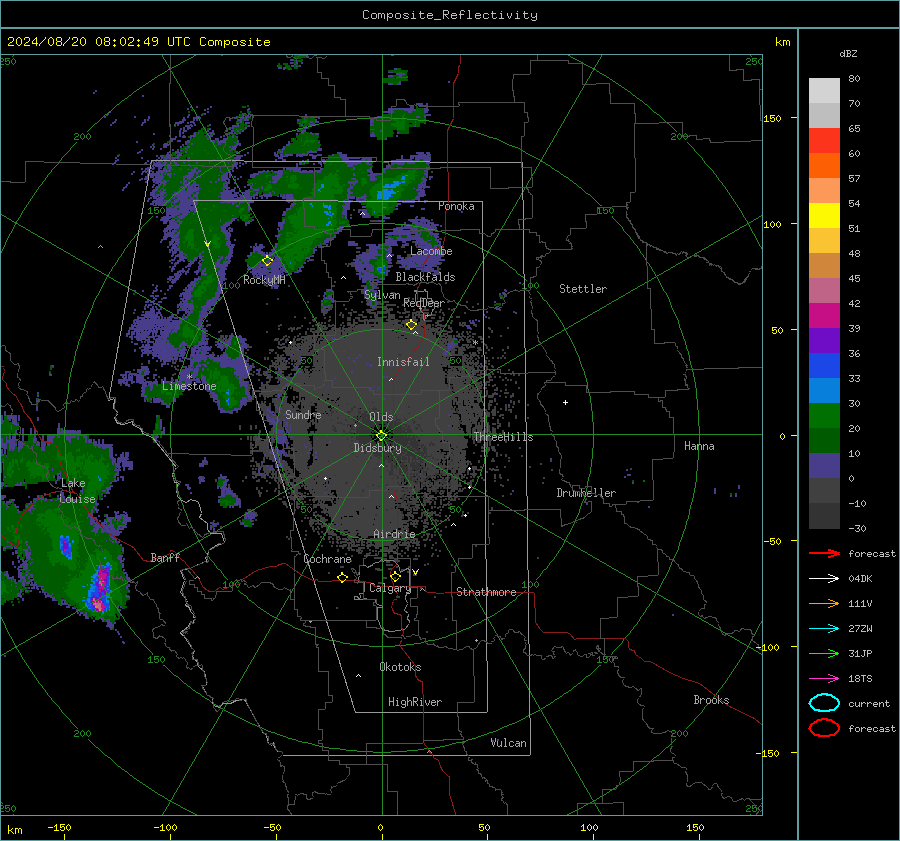900x841 pixels.
Task: Click the Banff town label
Action: pyautogui.click(x=165, y=557)
